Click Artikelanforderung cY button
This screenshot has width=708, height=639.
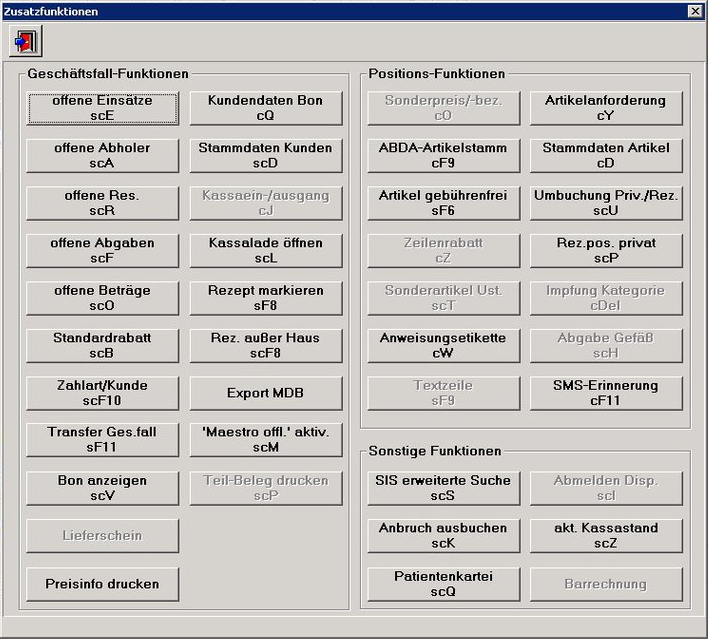click(606, 108)
